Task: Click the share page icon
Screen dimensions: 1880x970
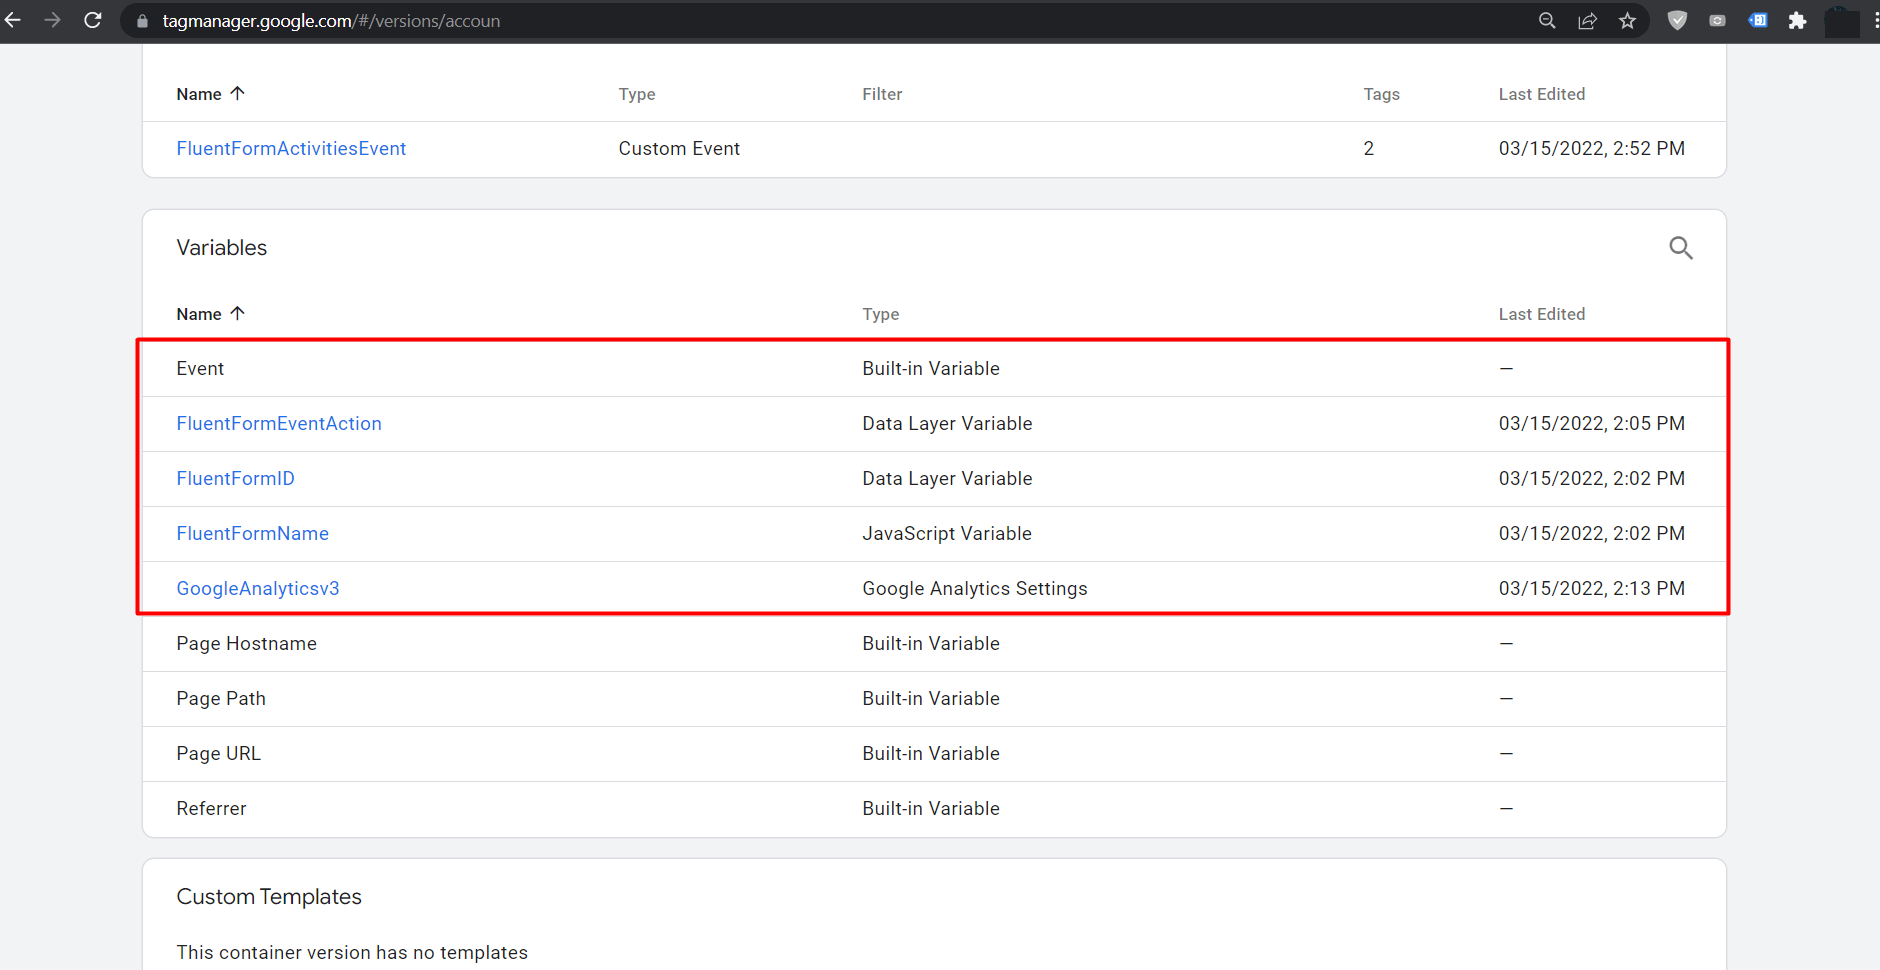Action: pyautogui.click(x=1587, y=21)
